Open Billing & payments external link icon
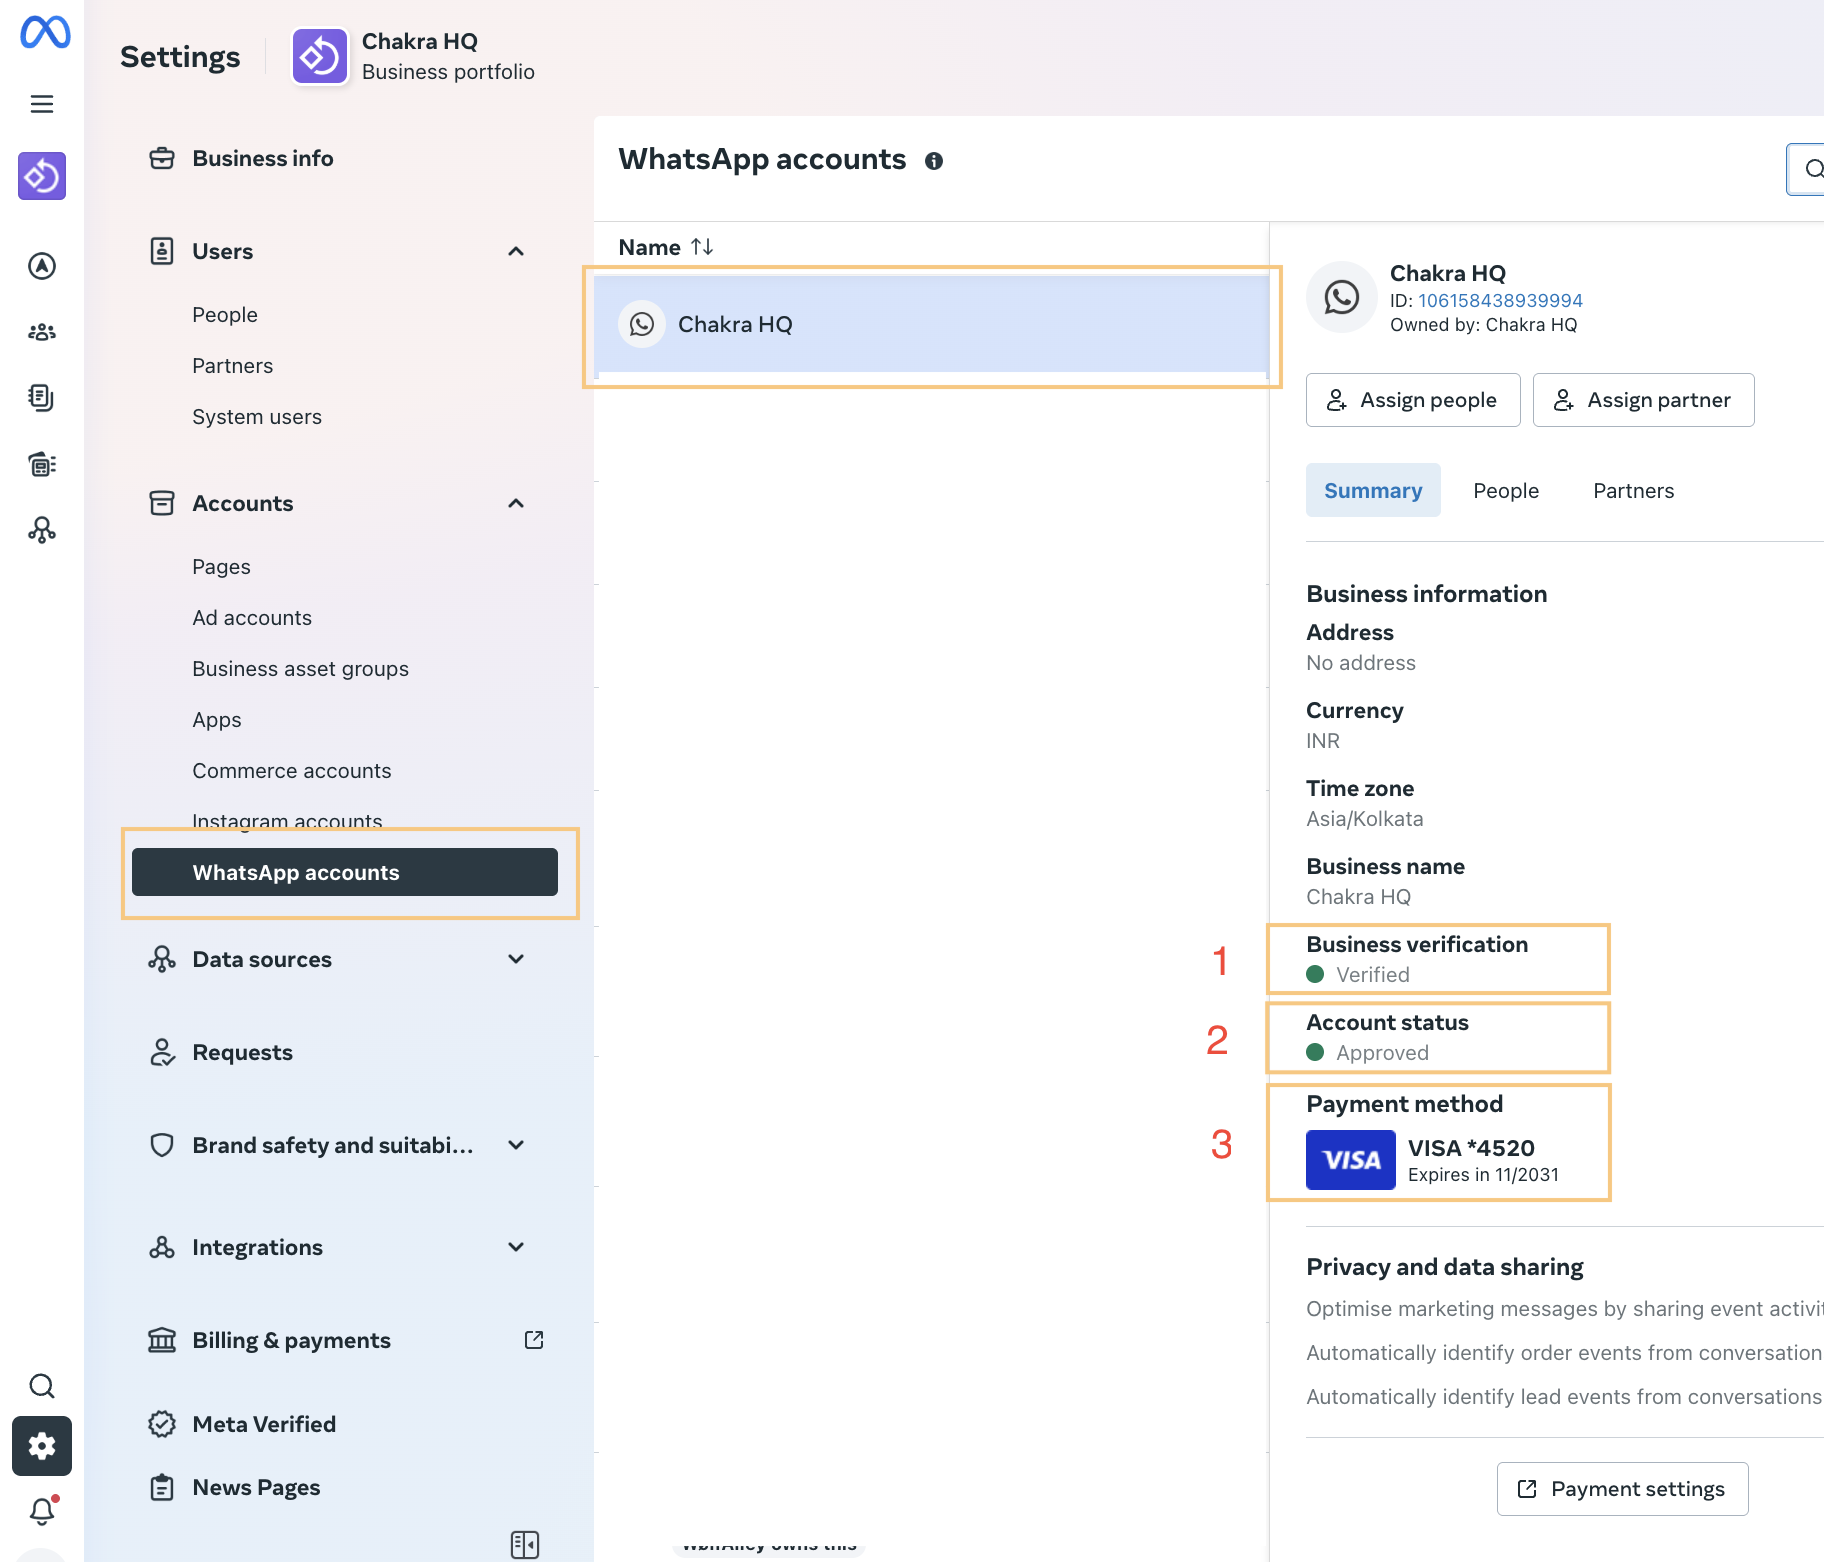1824x1562 pixels. 534,1340
